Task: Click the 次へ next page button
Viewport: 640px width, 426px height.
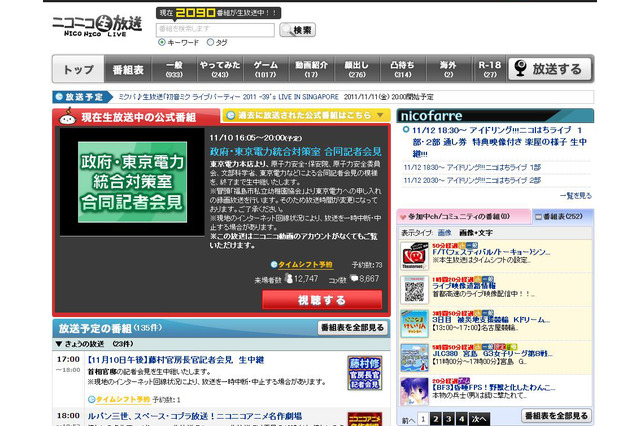Action: (x=479, y=419)
